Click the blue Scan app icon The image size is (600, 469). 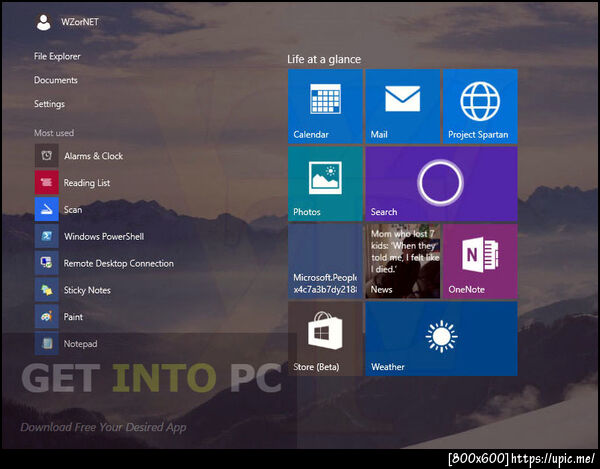[47, 209]
